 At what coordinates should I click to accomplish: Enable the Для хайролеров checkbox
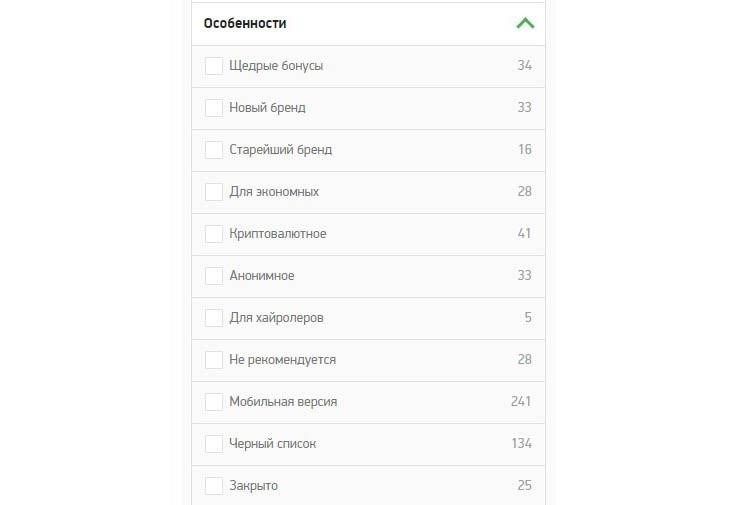tap(214, 318)
